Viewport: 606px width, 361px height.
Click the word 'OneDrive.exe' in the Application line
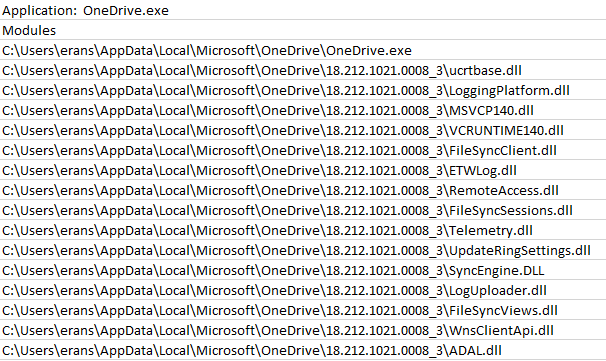(x=126, y=10)
